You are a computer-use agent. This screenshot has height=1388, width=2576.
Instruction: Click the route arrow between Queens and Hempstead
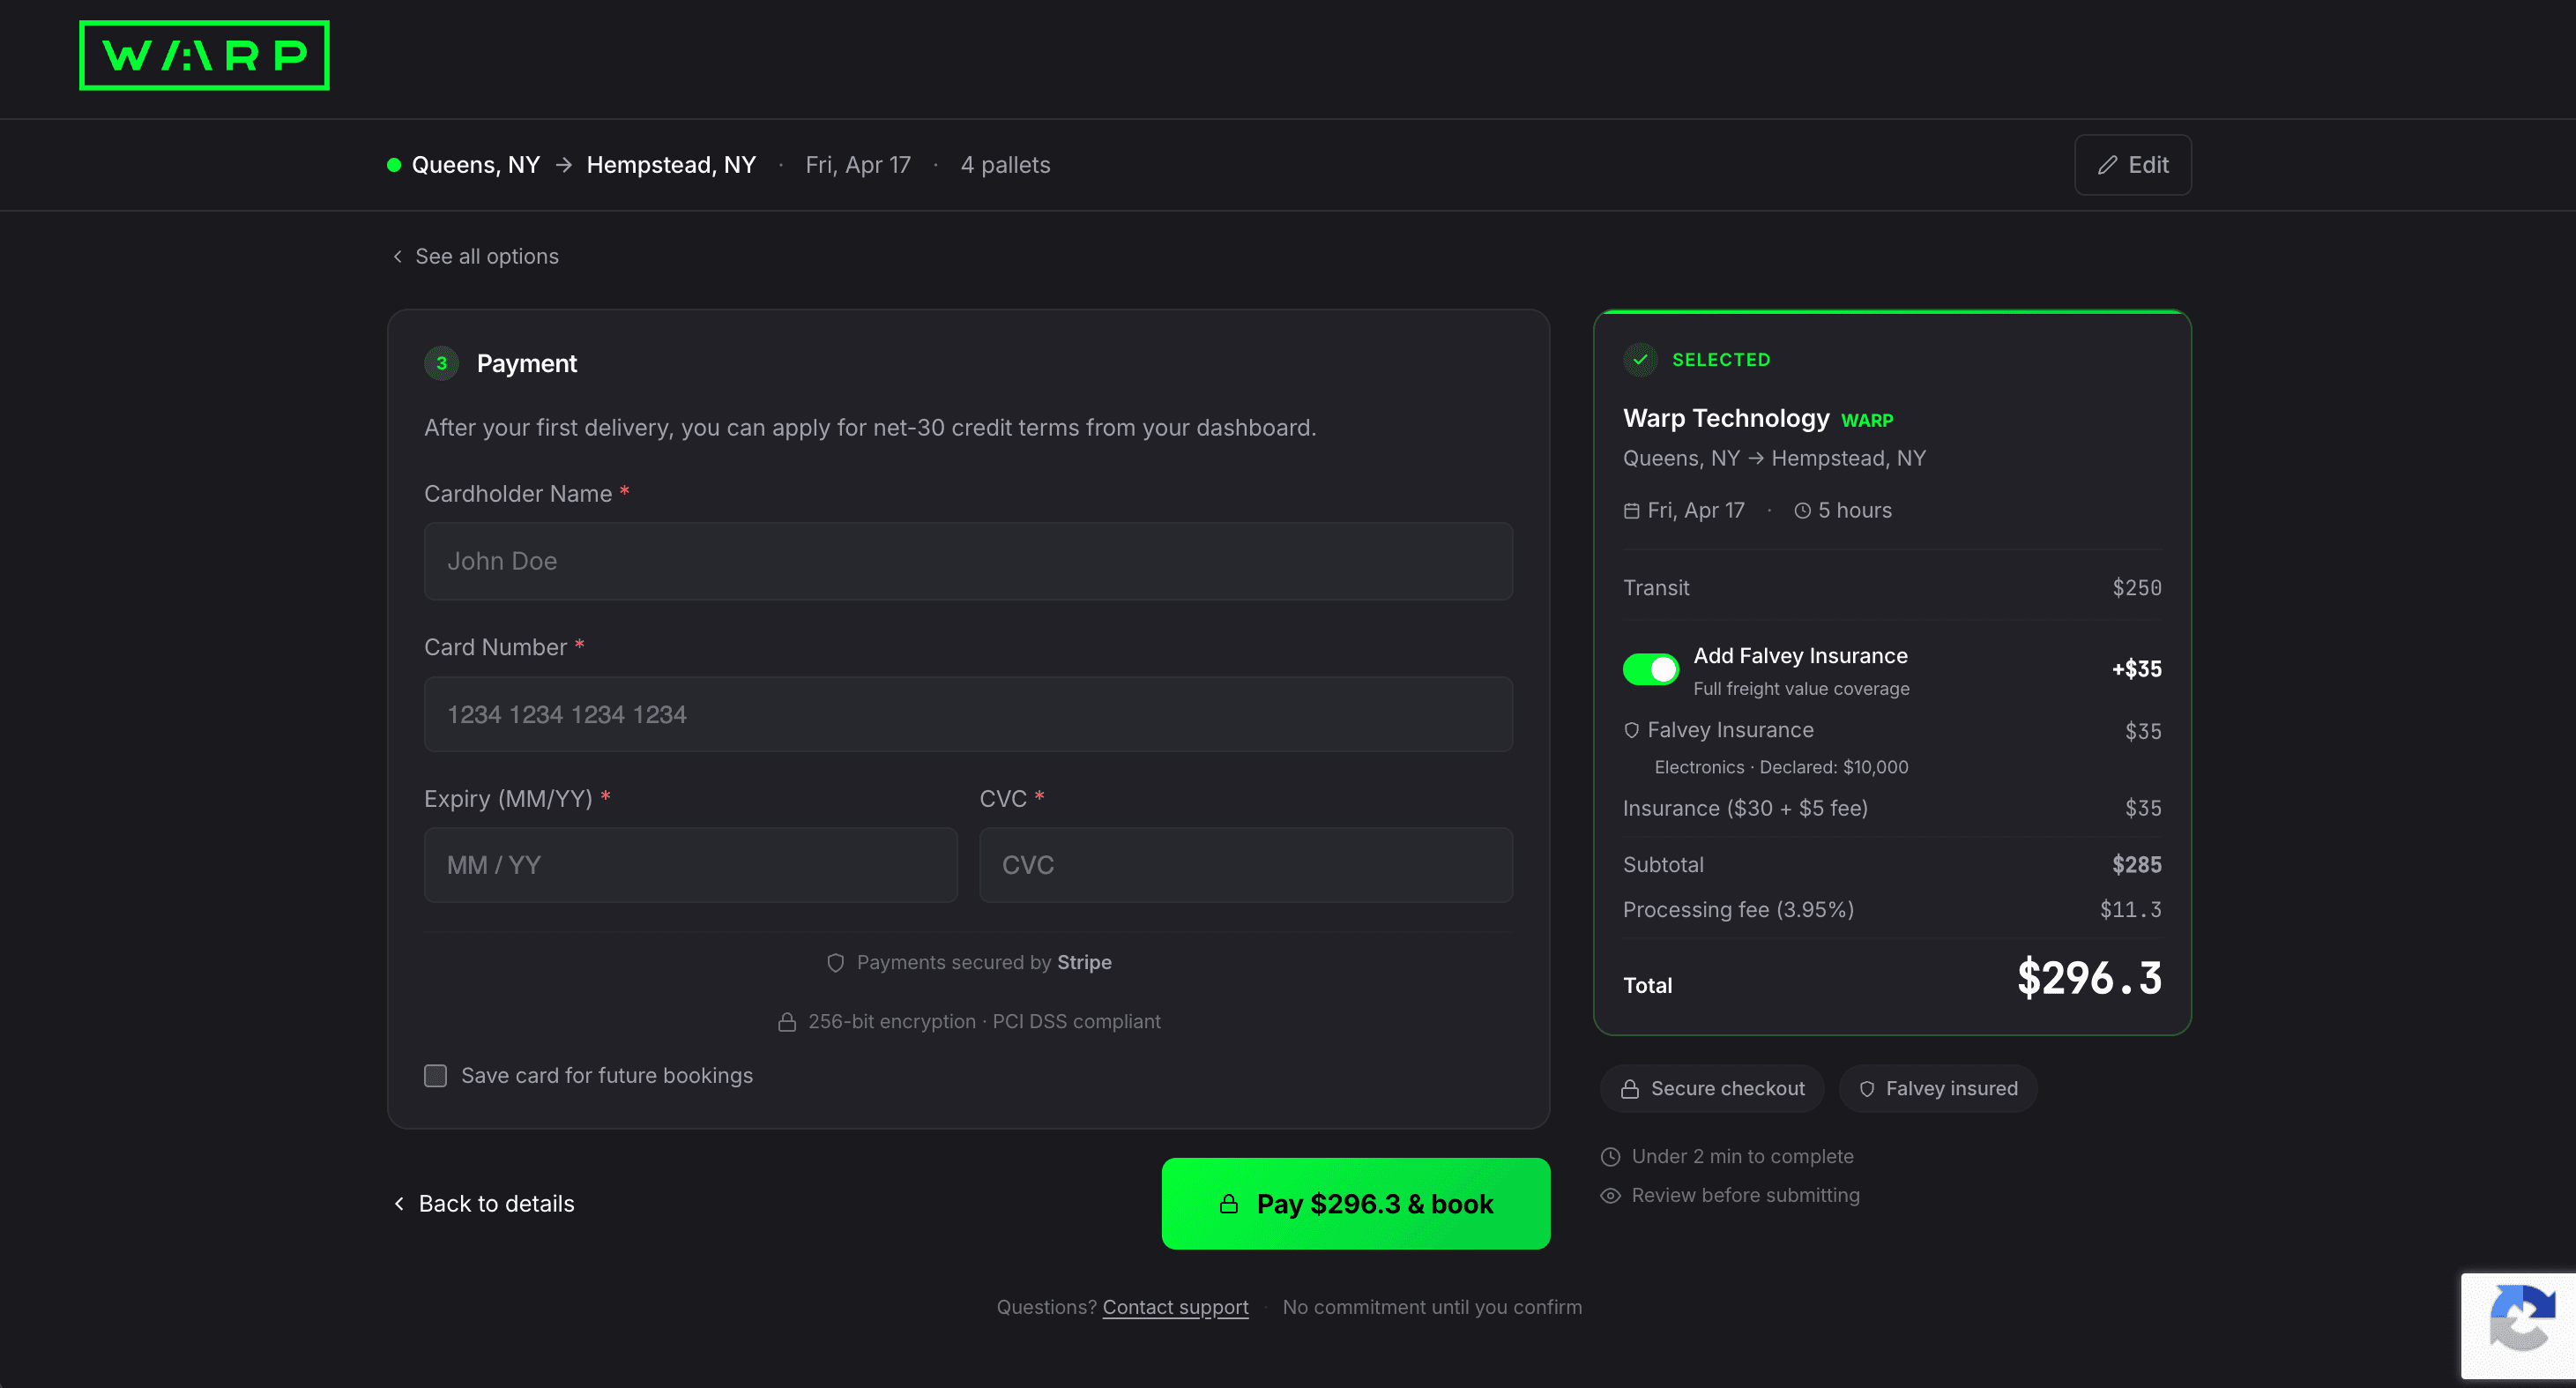click(x=564, y=165)
